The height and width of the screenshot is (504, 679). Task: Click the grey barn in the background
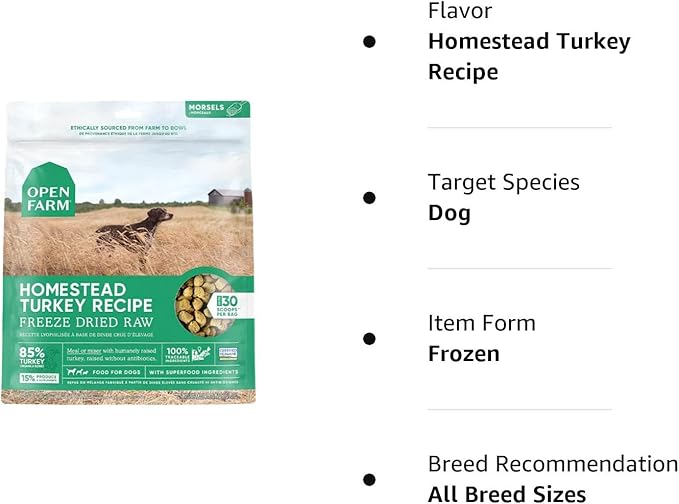point(228,195)
